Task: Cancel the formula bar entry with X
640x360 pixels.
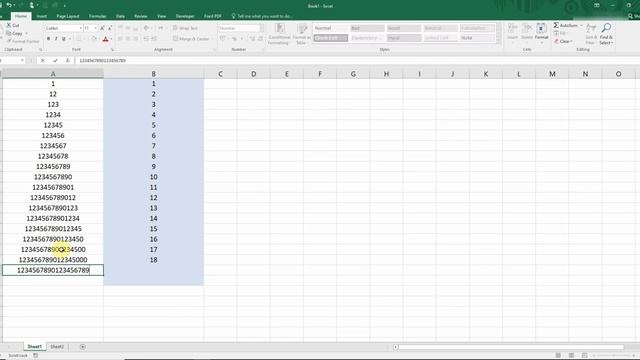Action: (42, 60)
